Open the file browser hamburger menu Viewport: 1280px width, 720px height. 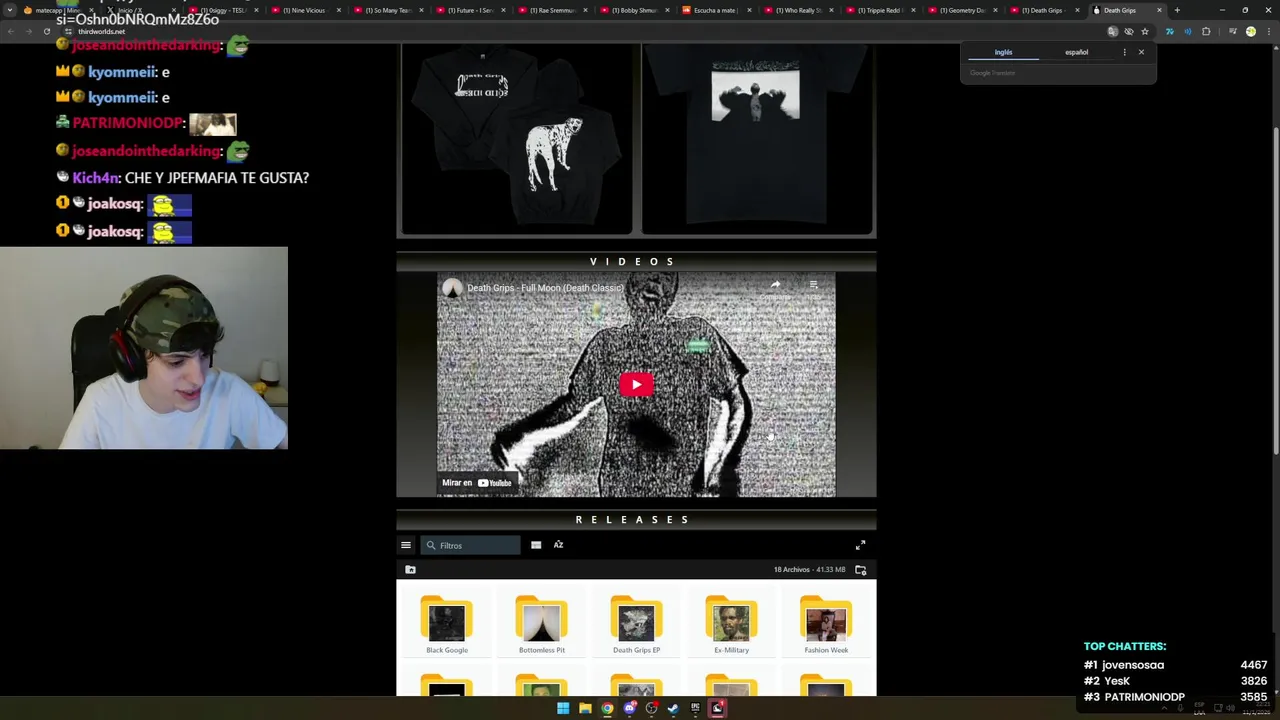(406, 545)
